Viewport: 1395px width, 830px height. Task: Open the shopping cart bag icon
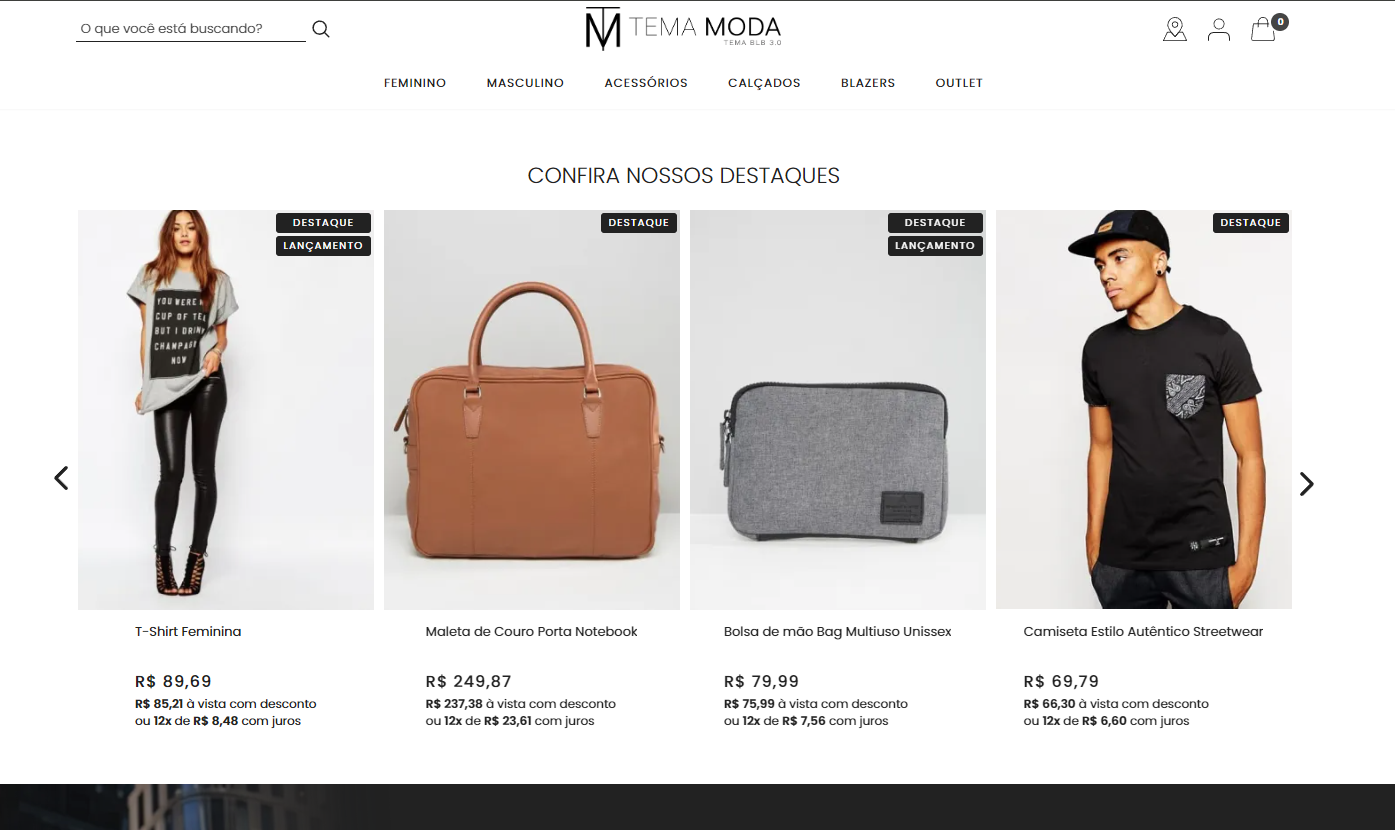tap(1263, 30)
